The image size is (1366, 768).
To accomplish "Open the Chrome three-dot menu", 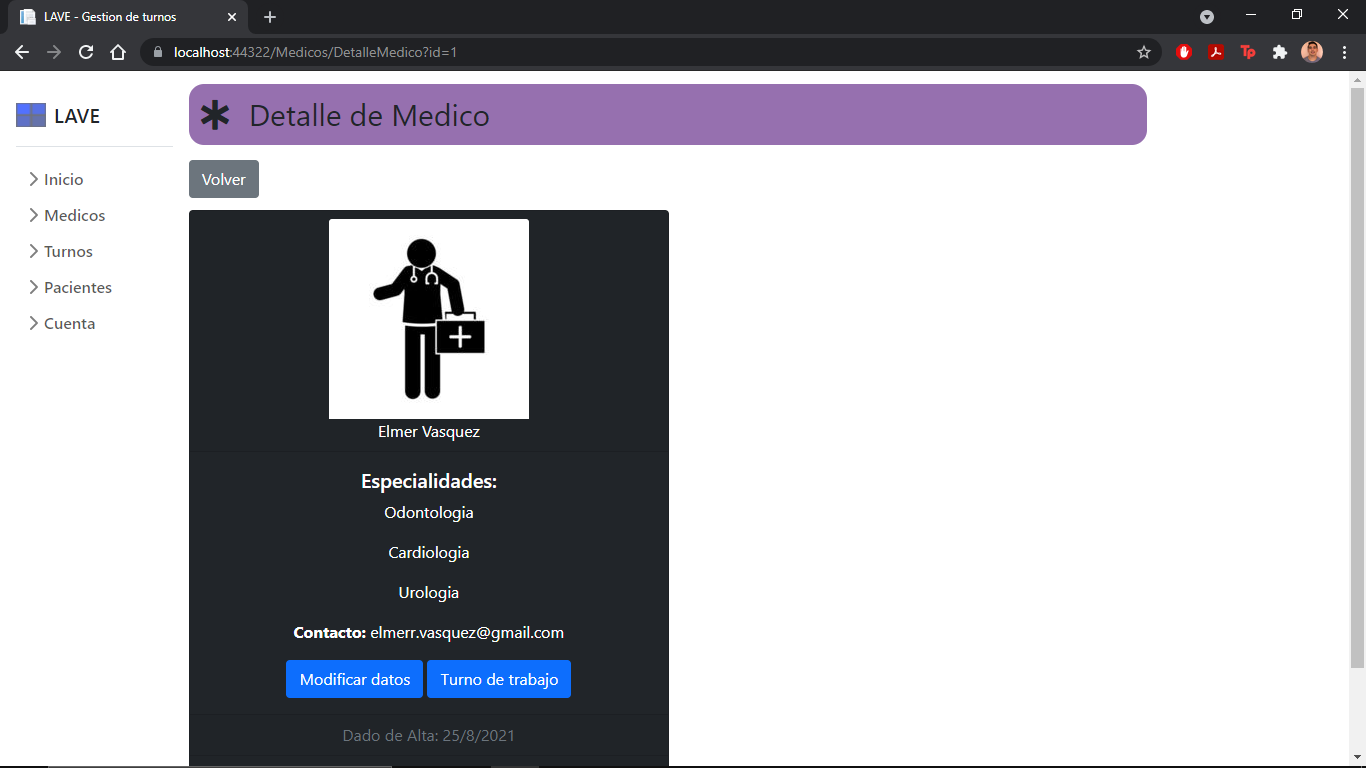I will (x=1344, y=52).
